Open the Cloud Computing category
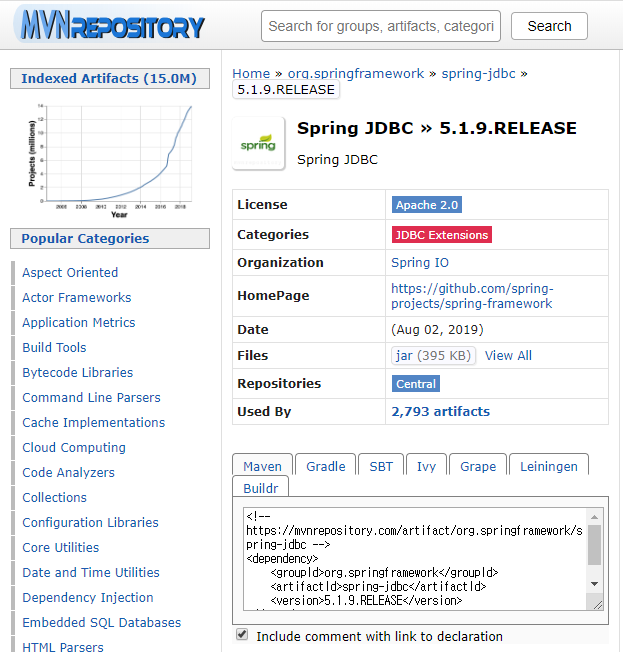 [74, 447]
